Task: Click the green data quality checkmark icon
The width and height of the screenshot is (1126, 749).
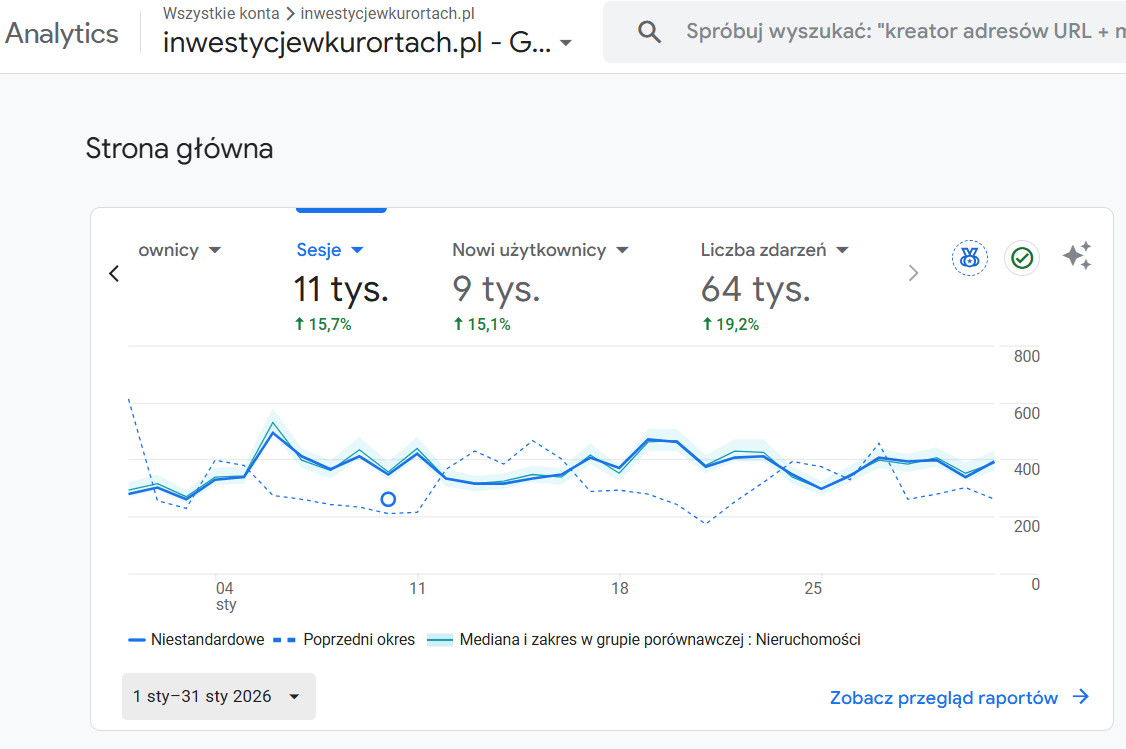Action: coord(1022,258)
